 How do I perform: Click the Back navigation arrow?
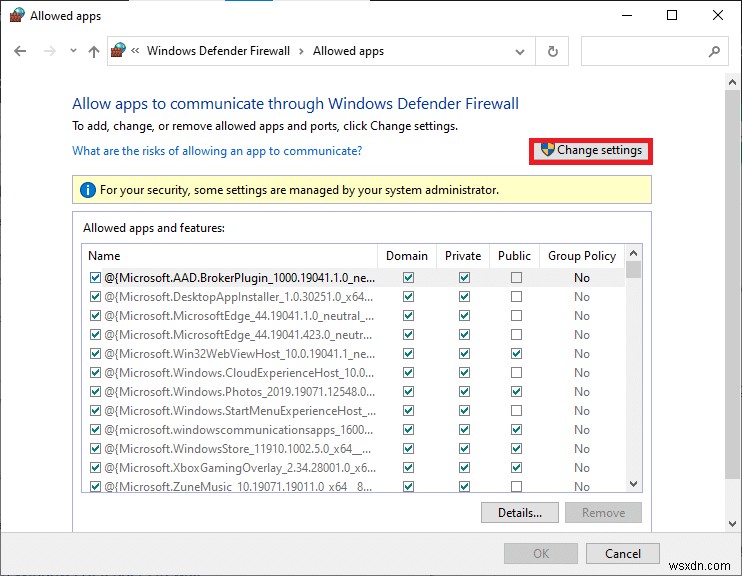coord(20,51)
